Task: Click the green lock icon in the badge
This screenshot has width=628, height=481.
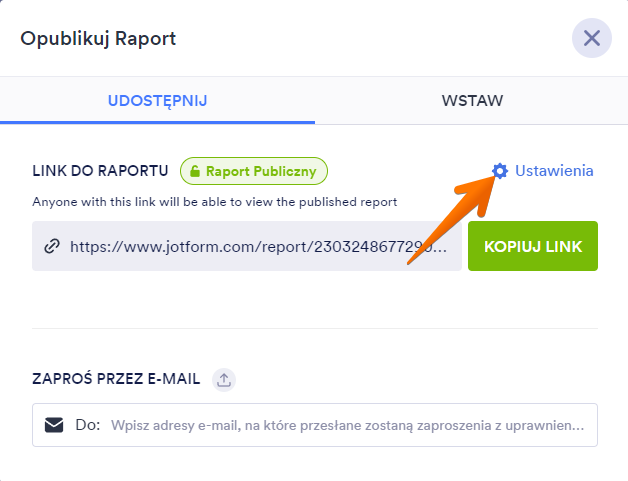Action: pos(194,171)
